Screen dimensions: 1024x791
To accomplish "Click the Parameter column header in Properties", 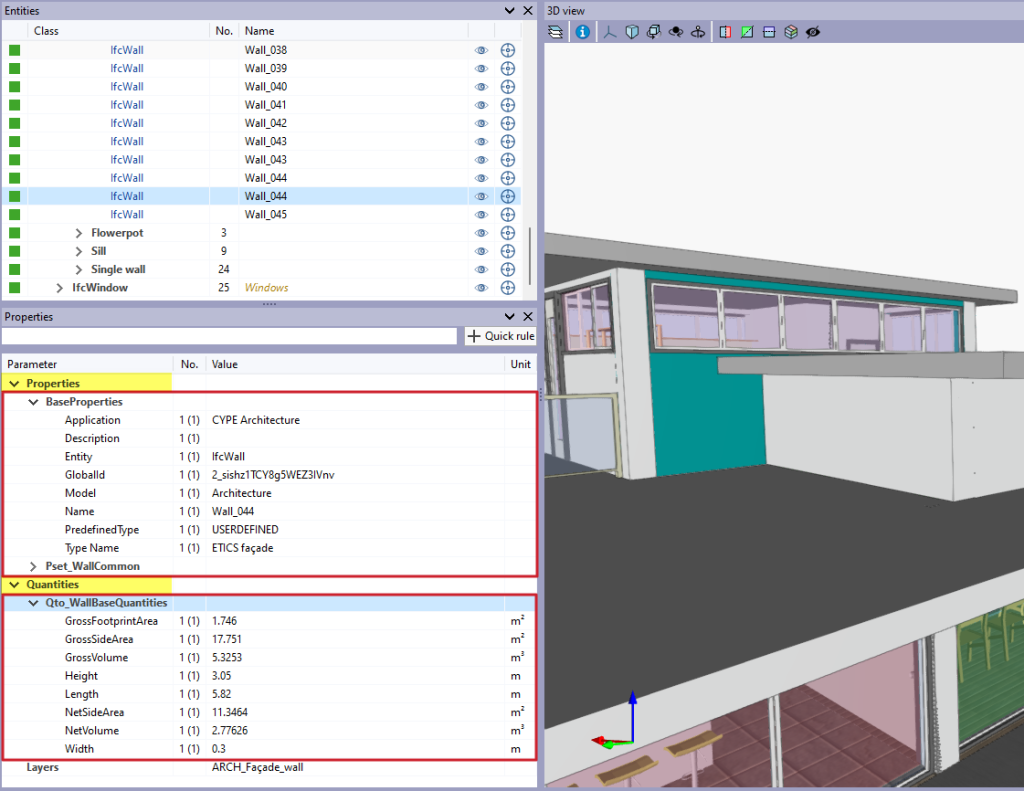I will (33, 364).
